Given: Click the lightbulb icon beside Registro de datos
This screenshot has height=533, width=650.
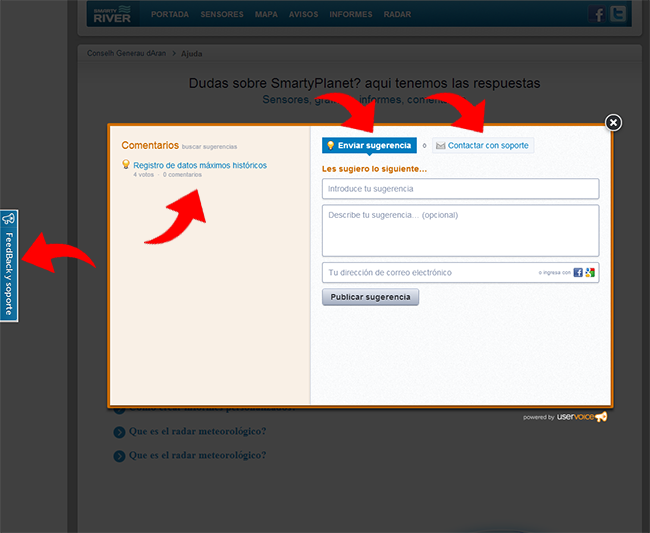Looking at the screenshot, I should click(126, 164).
